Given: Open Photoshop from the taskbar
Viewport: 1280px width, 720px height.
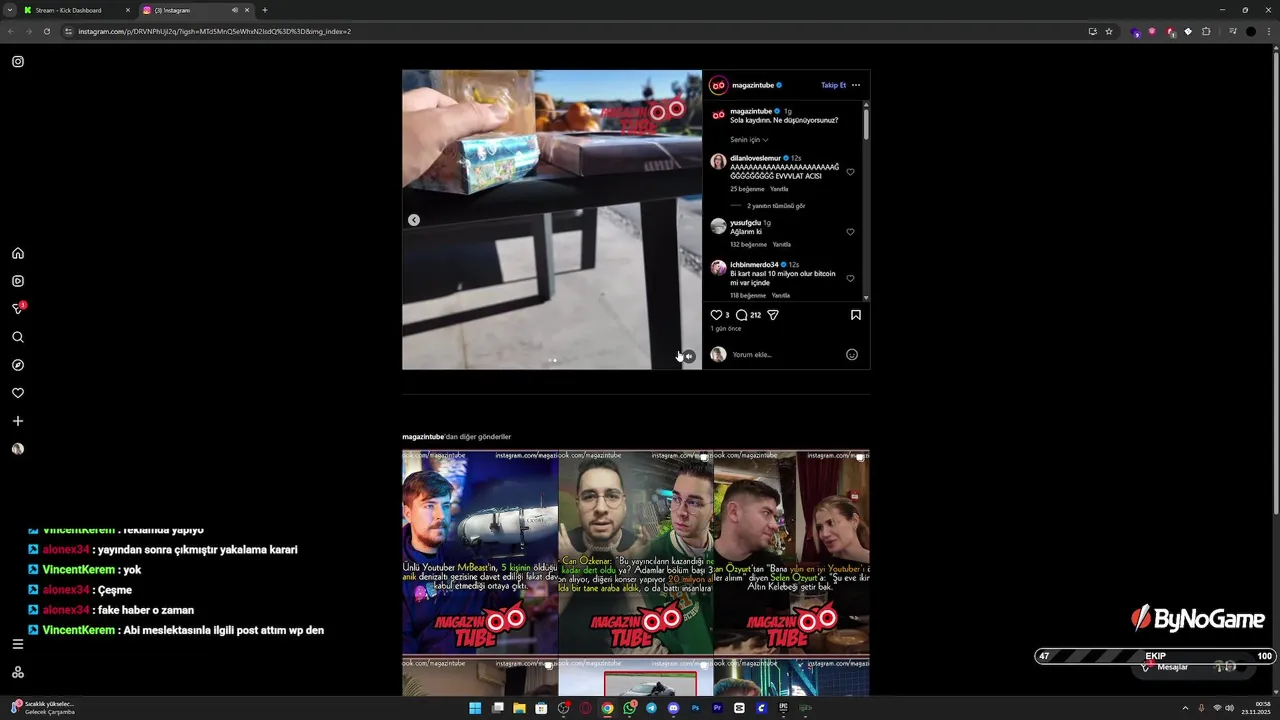Looking at the screenshot, I should coord(695,708).
